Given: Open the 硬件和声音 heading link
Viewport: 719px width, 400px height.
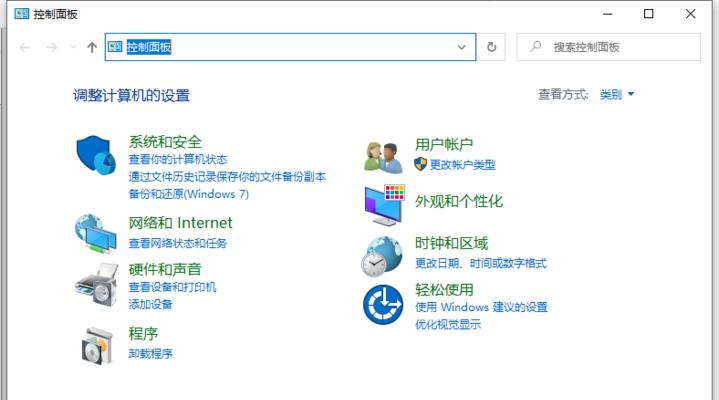Looking at the screenshot, I should tap(165, 269).
